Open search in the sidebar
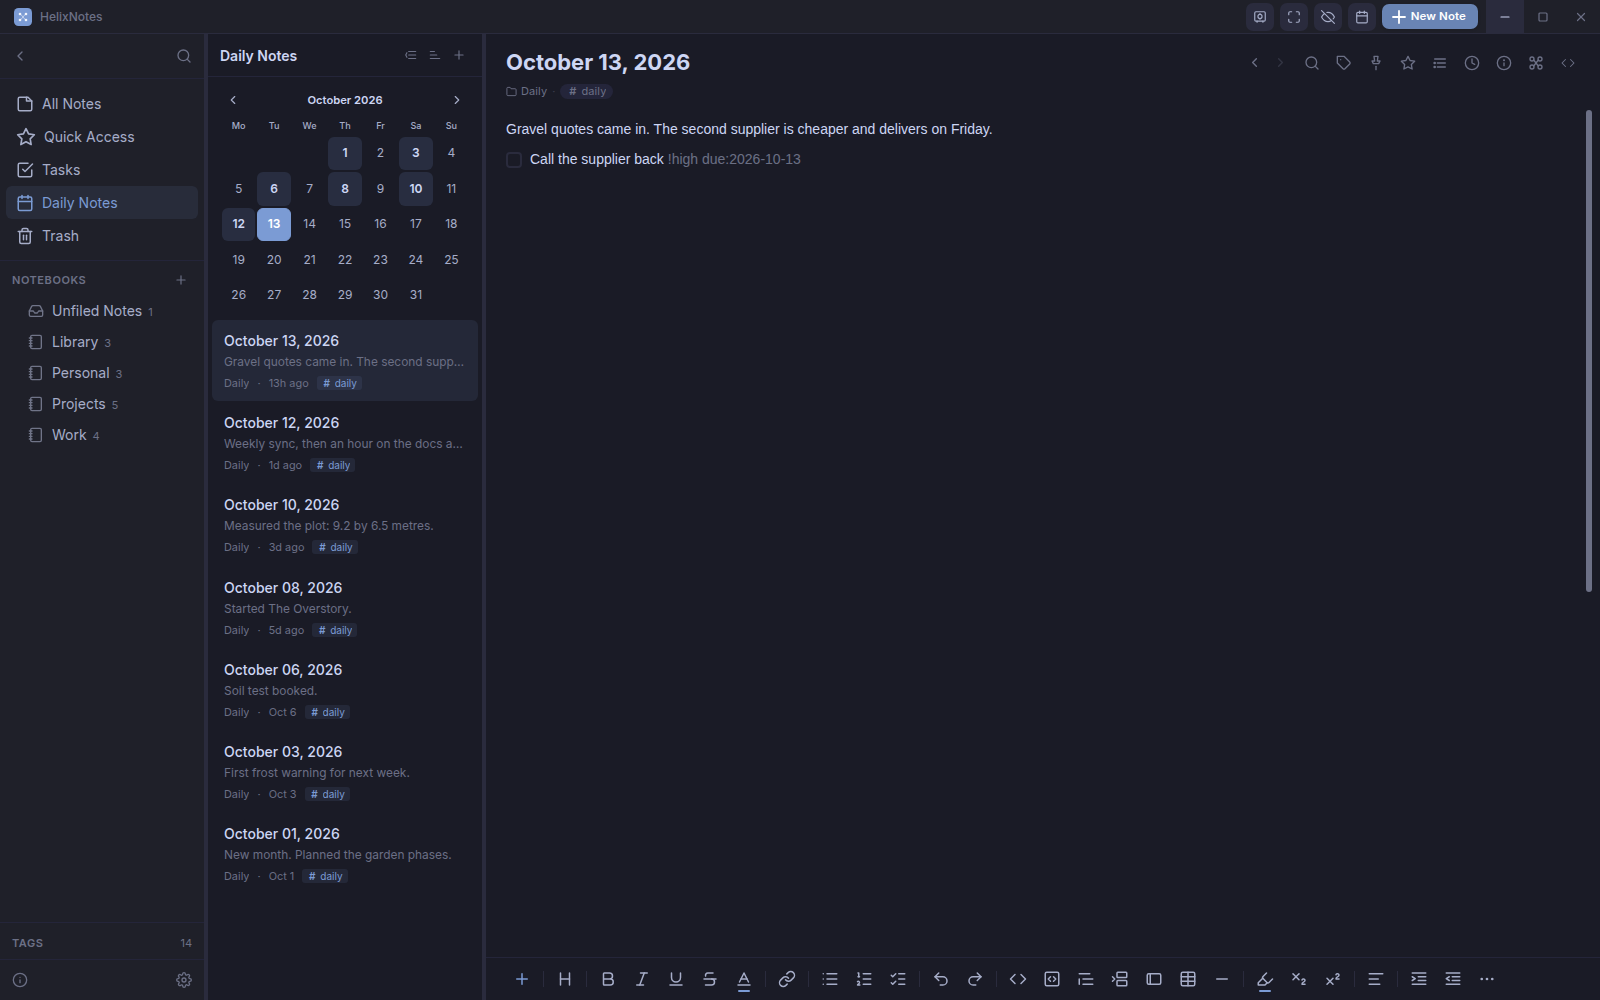Viewport: 1600px width, 1000px height. tap(184, 56)
